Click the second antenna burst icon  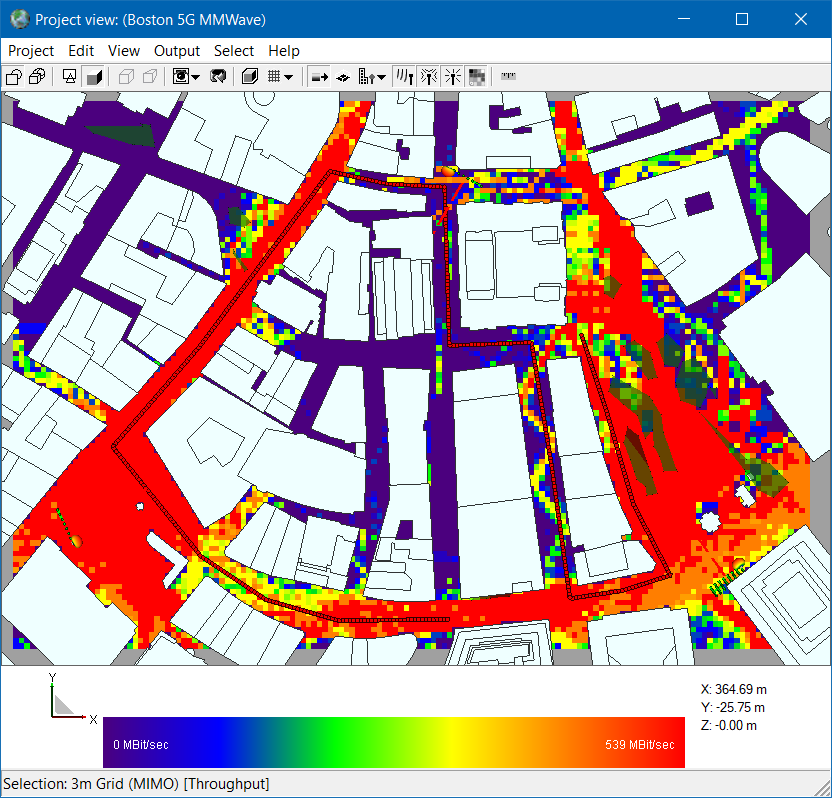pyautogui.click(x=452, y=76)
